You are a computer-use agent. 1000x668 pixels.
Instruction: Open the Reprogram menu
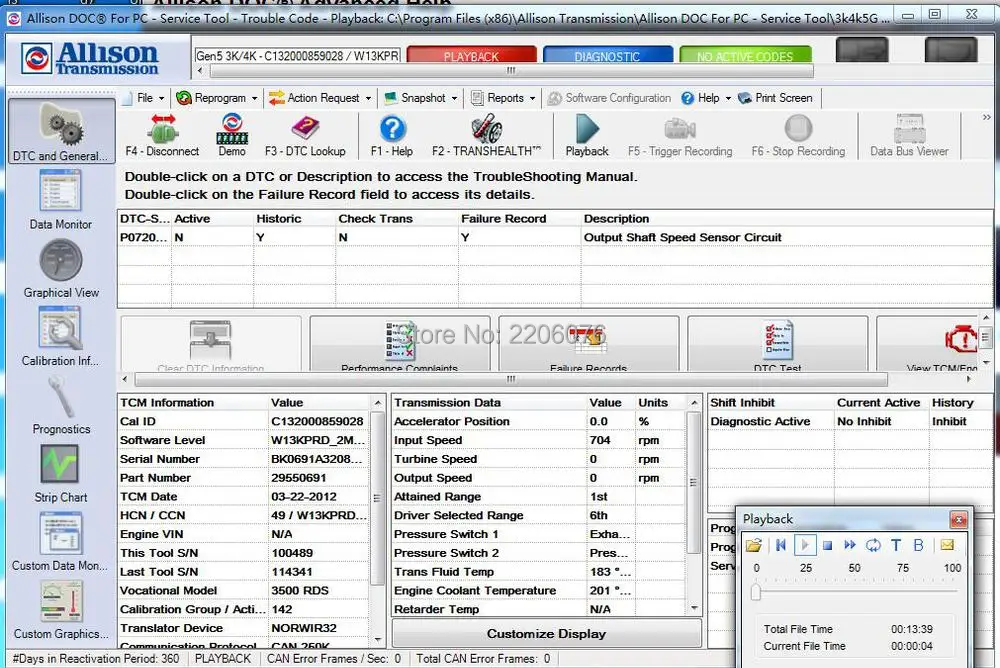tap(217, 98)
